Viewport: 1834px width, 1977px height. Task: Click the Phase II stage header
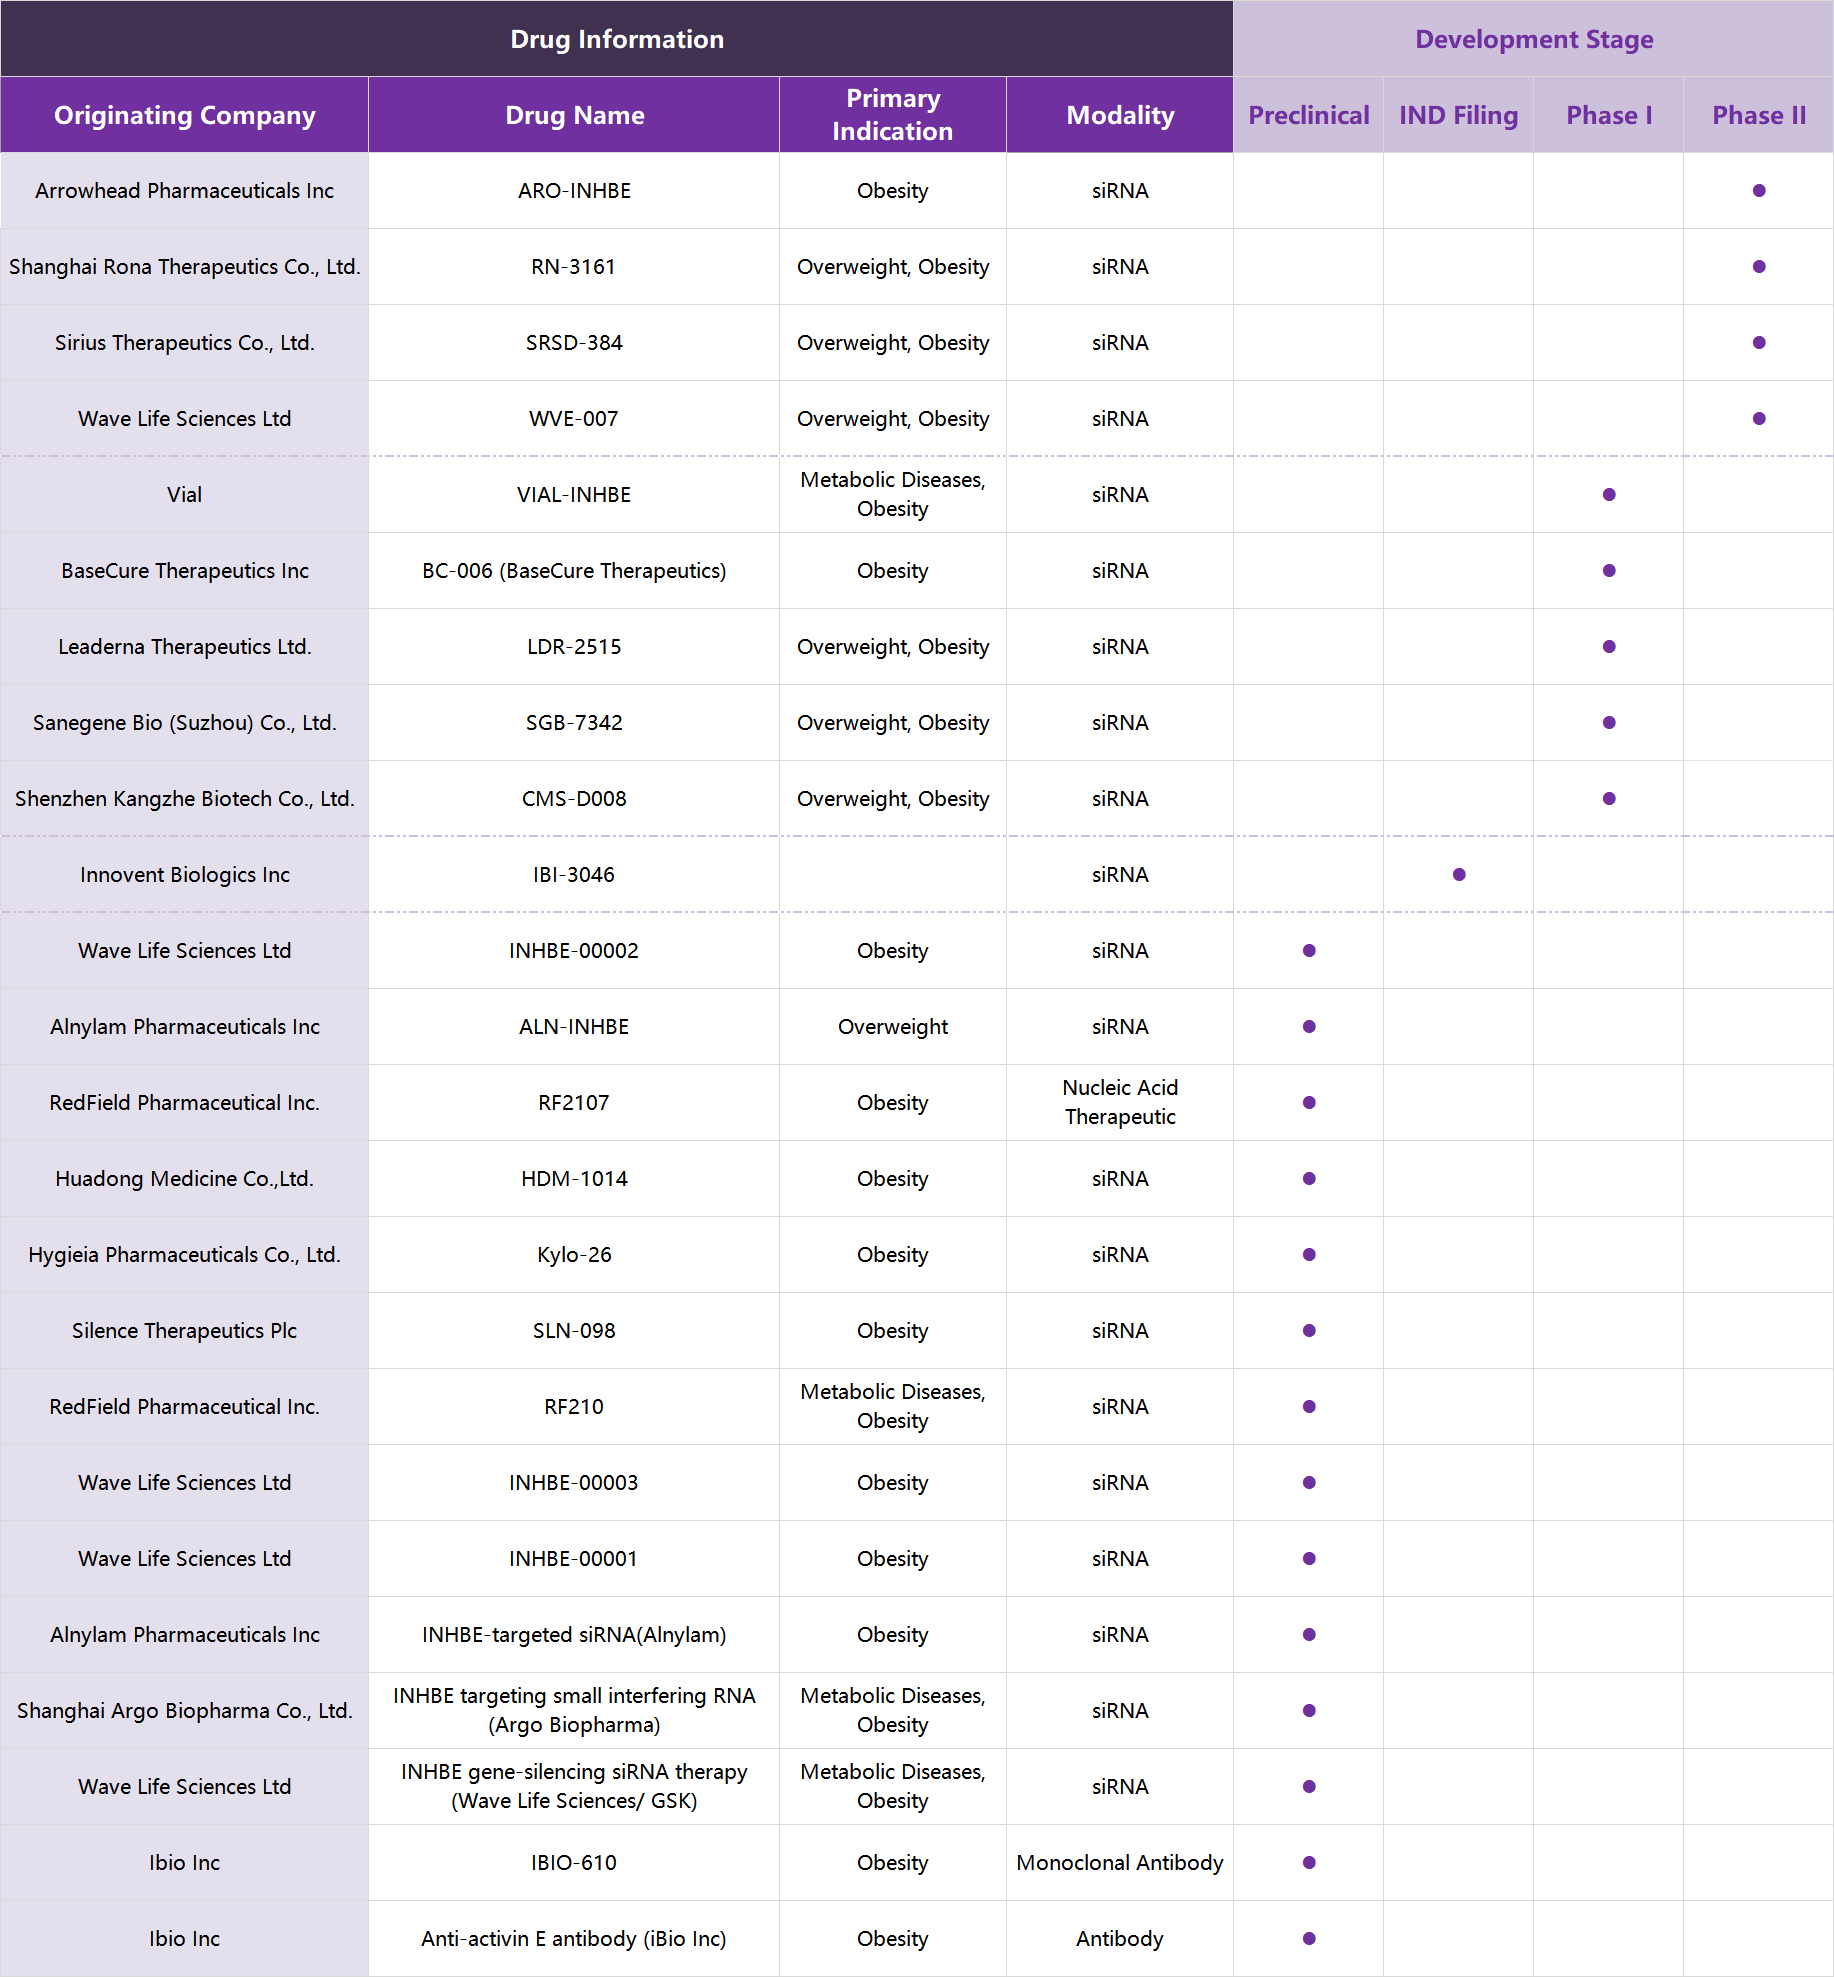pos(1759,115)
